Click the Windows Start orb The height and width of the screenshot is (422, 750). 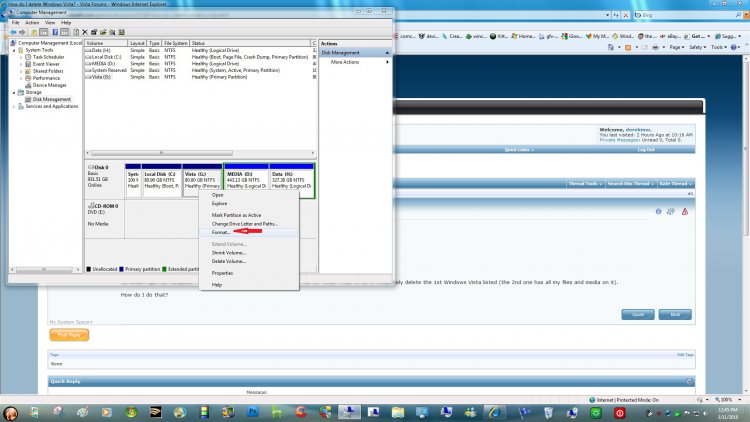(x=11, y=413)
